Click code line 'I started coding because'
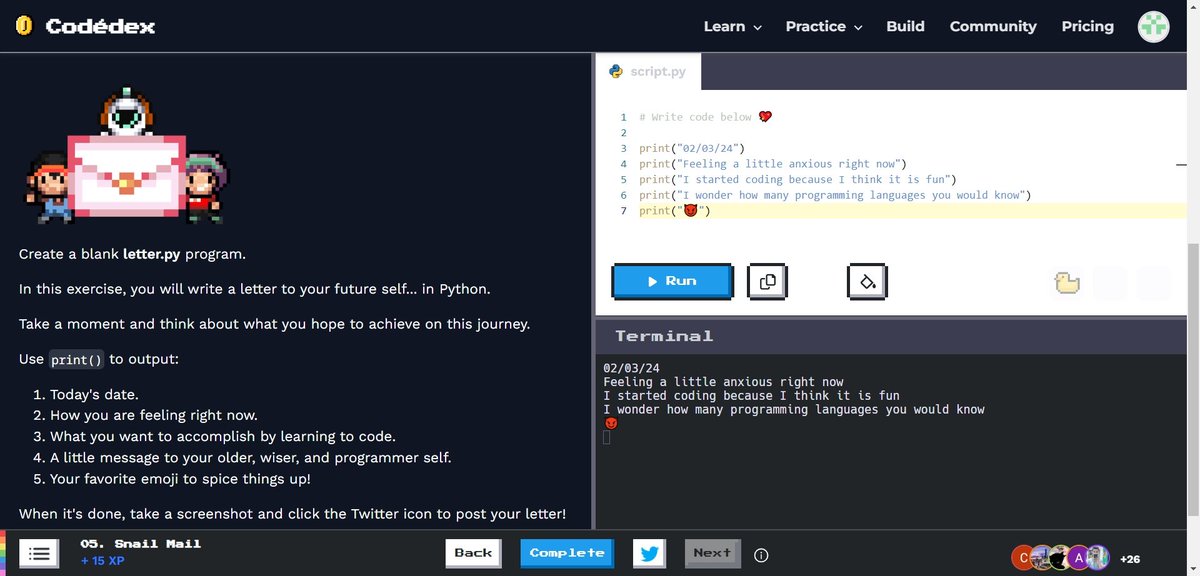The image size is (1200, 576). click(798, 180)
